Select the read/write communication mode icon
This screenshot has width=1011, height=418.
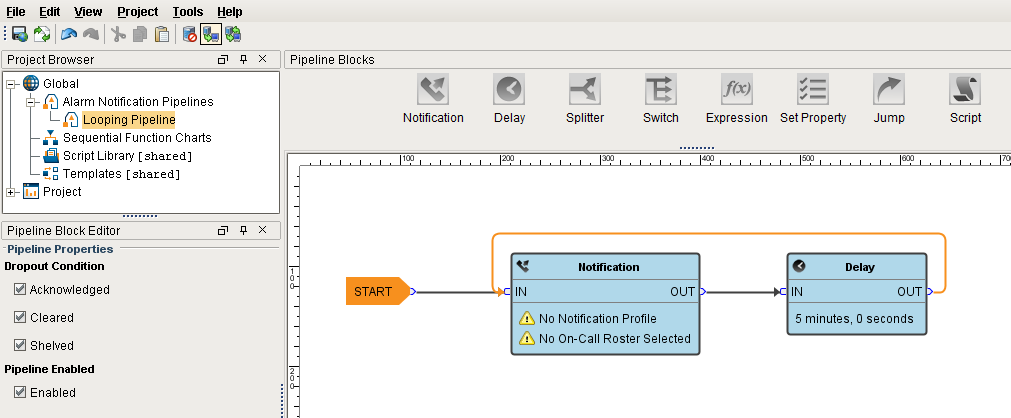pyautogui.click(x=233, y=34)
